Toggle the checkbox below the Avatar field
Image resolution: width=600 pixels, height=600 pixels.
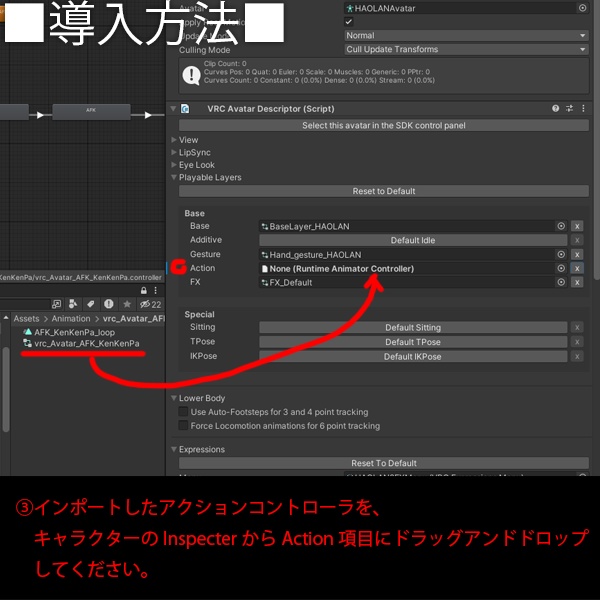(349, 21)
